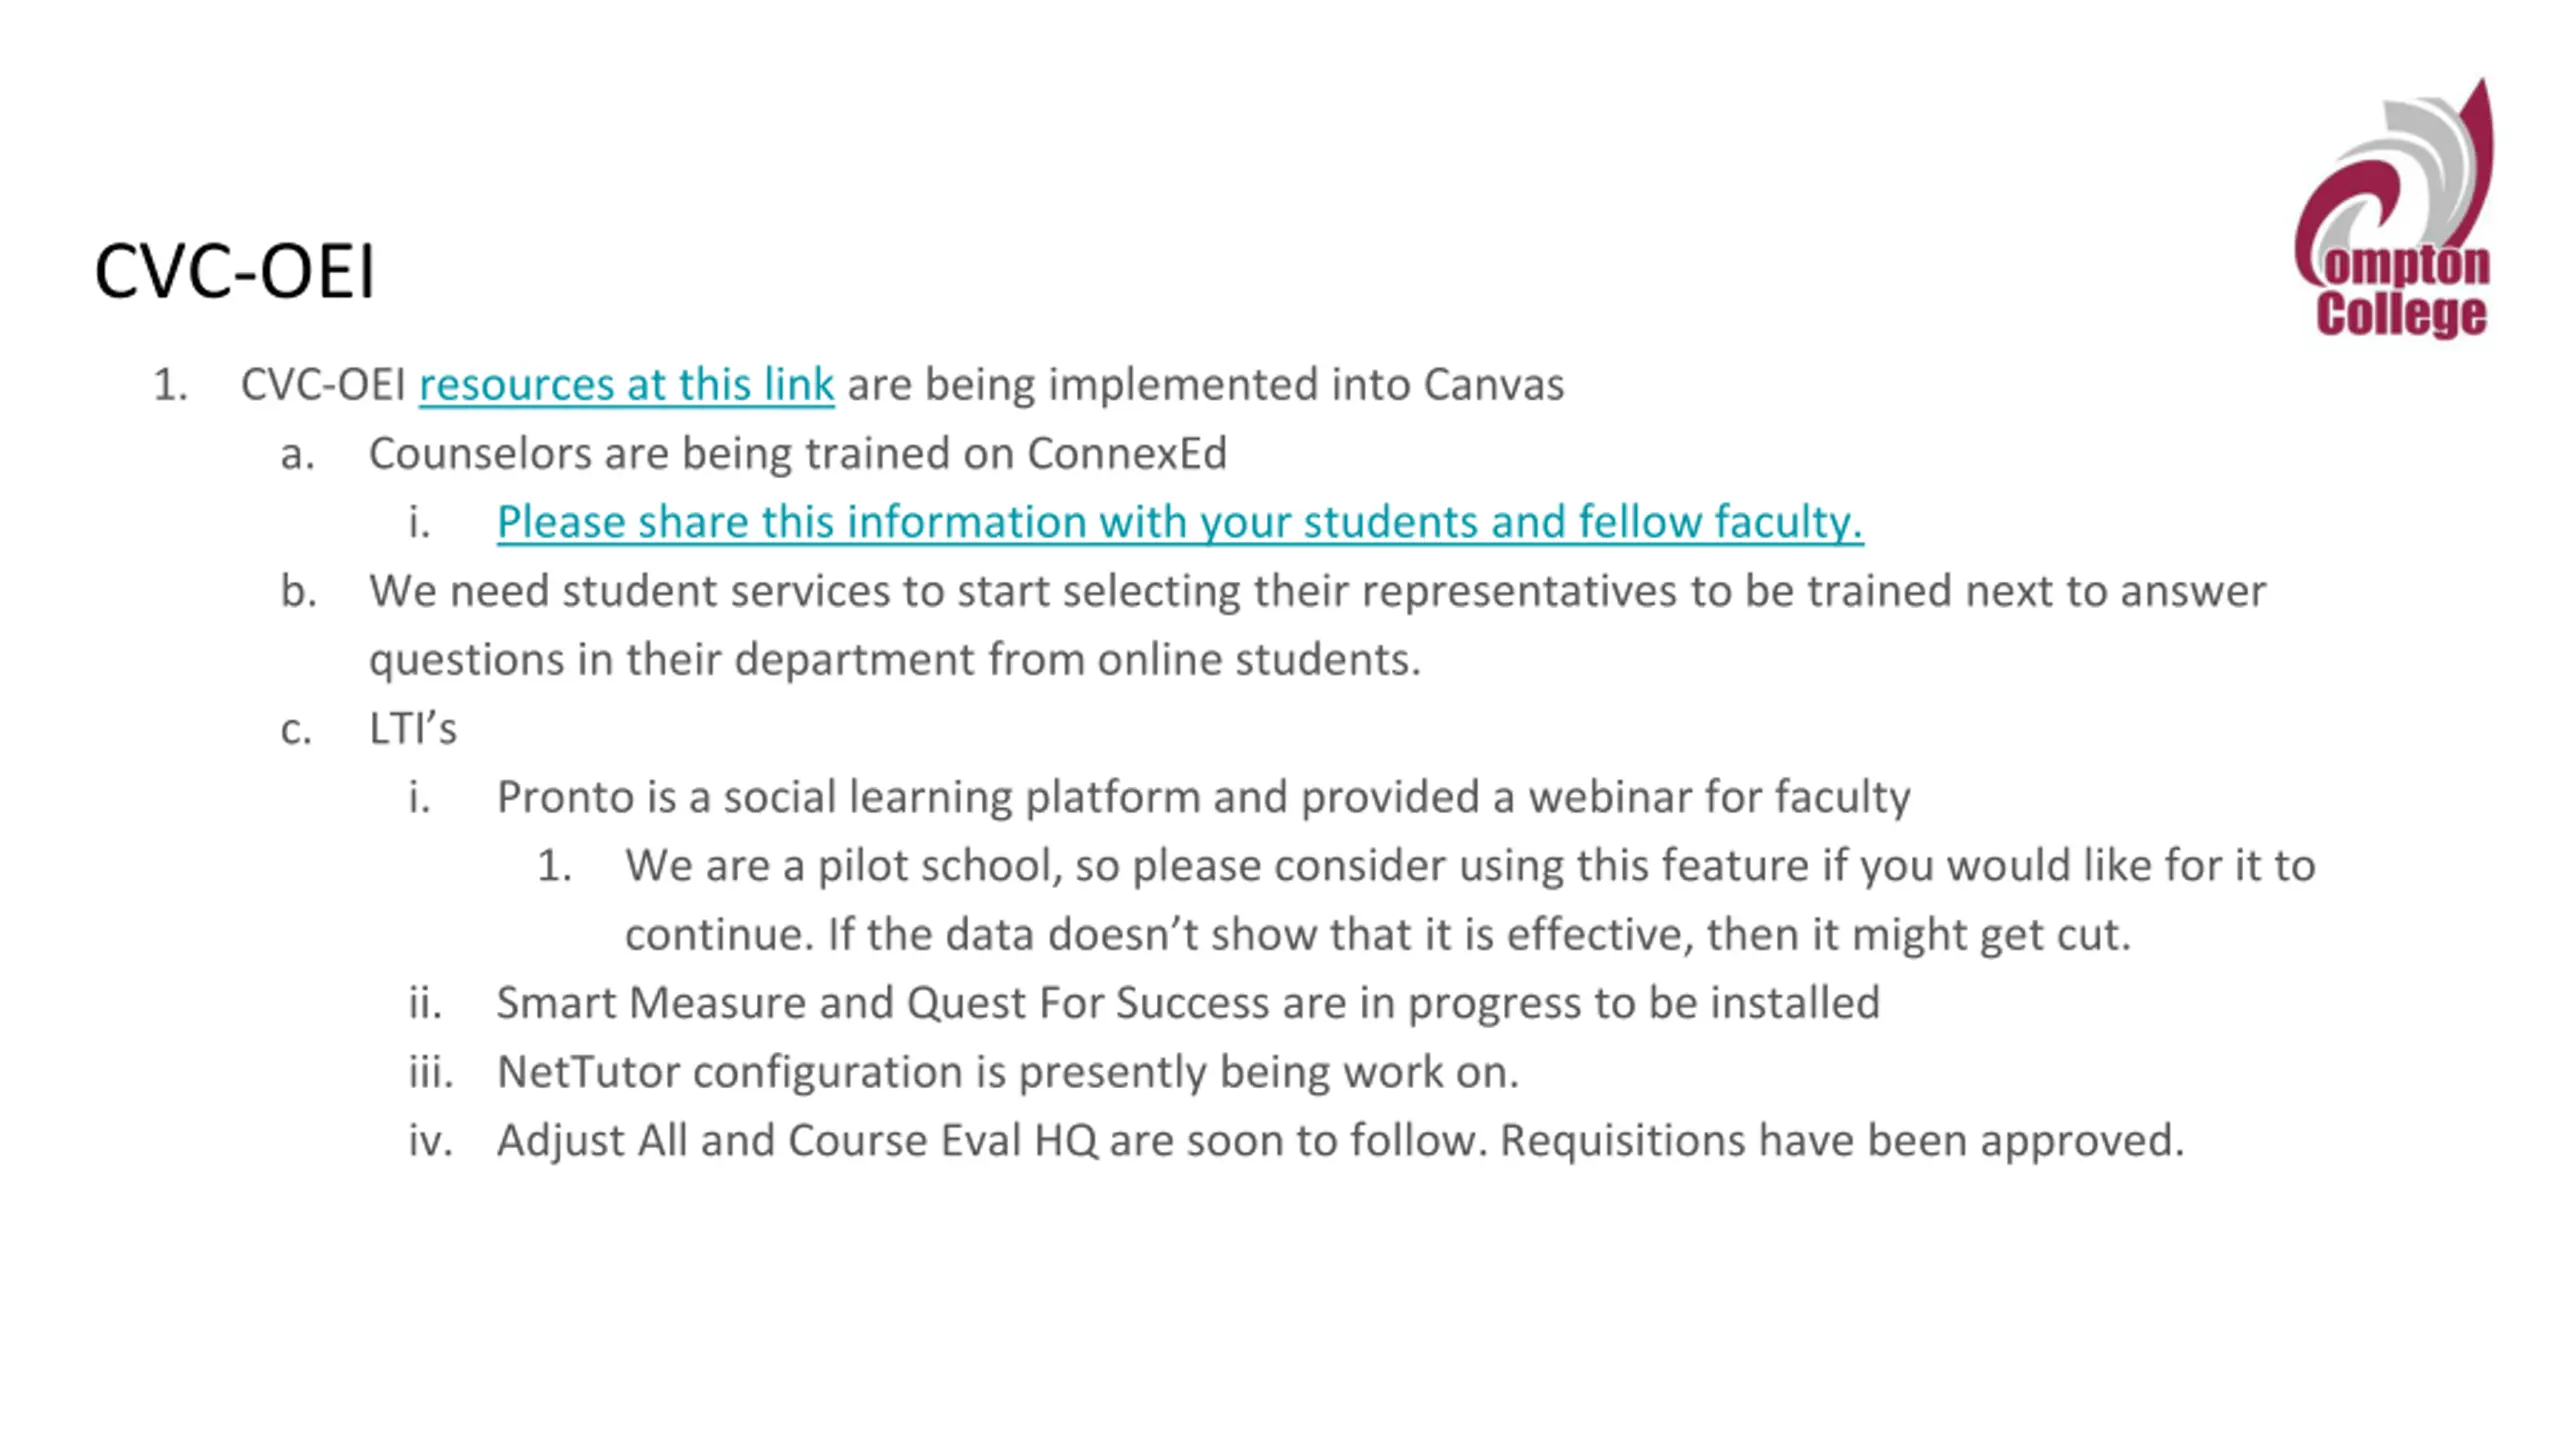
Task: Click the word 'College' in the logo
Action: 2402,314
